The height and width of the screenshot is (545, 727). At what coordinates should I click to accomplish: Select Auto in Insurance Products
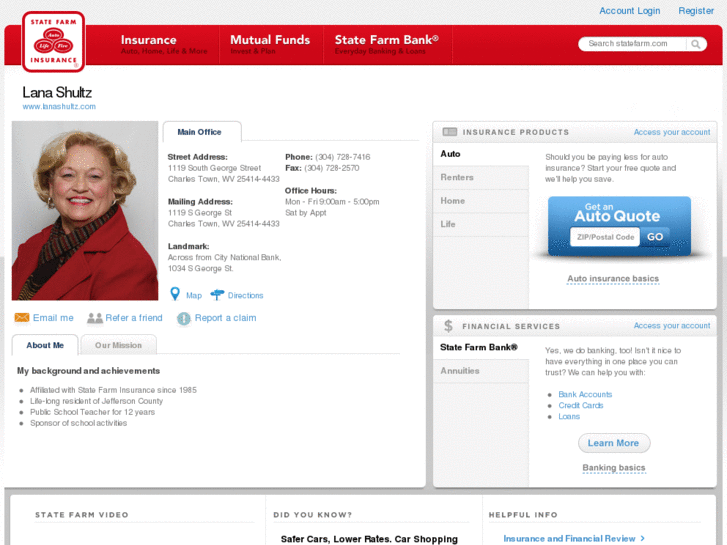(x=481, y=154)
